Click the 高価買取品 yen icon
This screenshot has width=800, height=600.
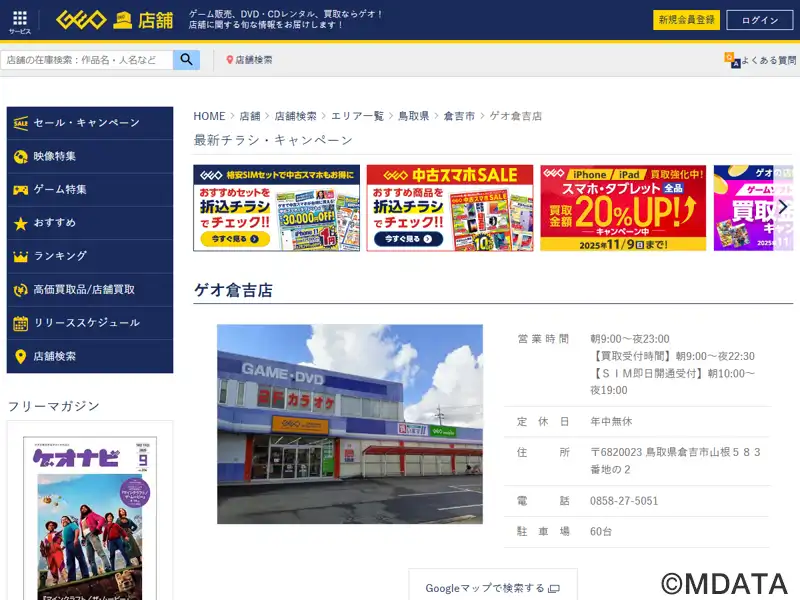pos(20,290)
